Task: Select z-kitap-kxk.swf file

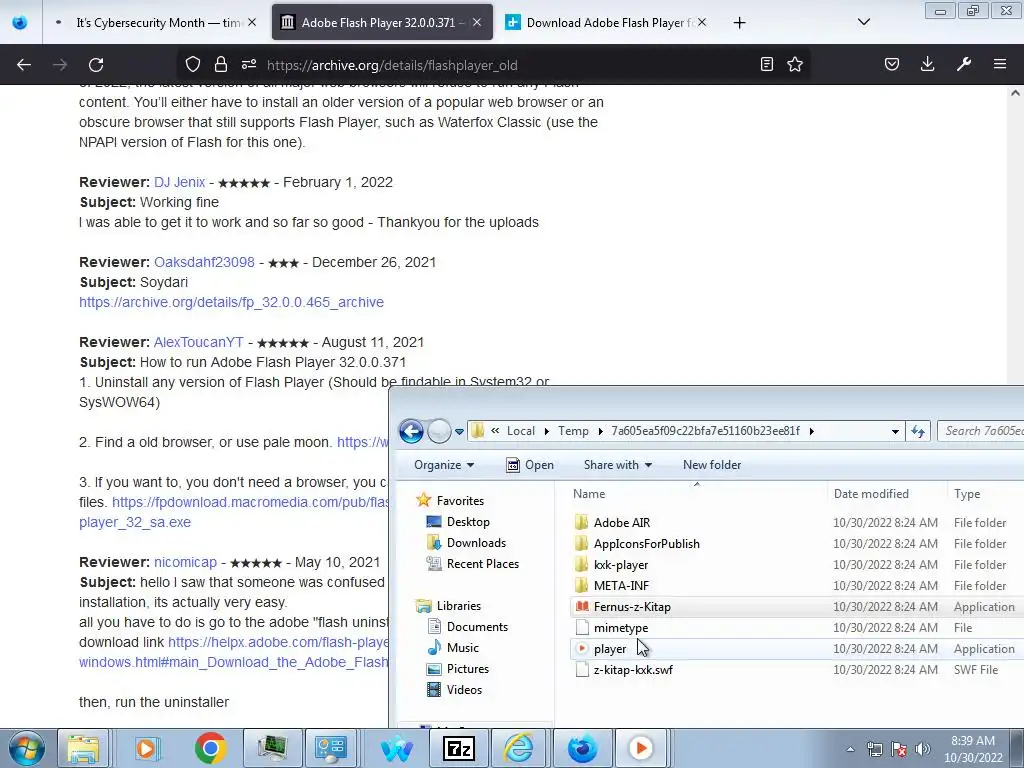Action: coord(633,669)
